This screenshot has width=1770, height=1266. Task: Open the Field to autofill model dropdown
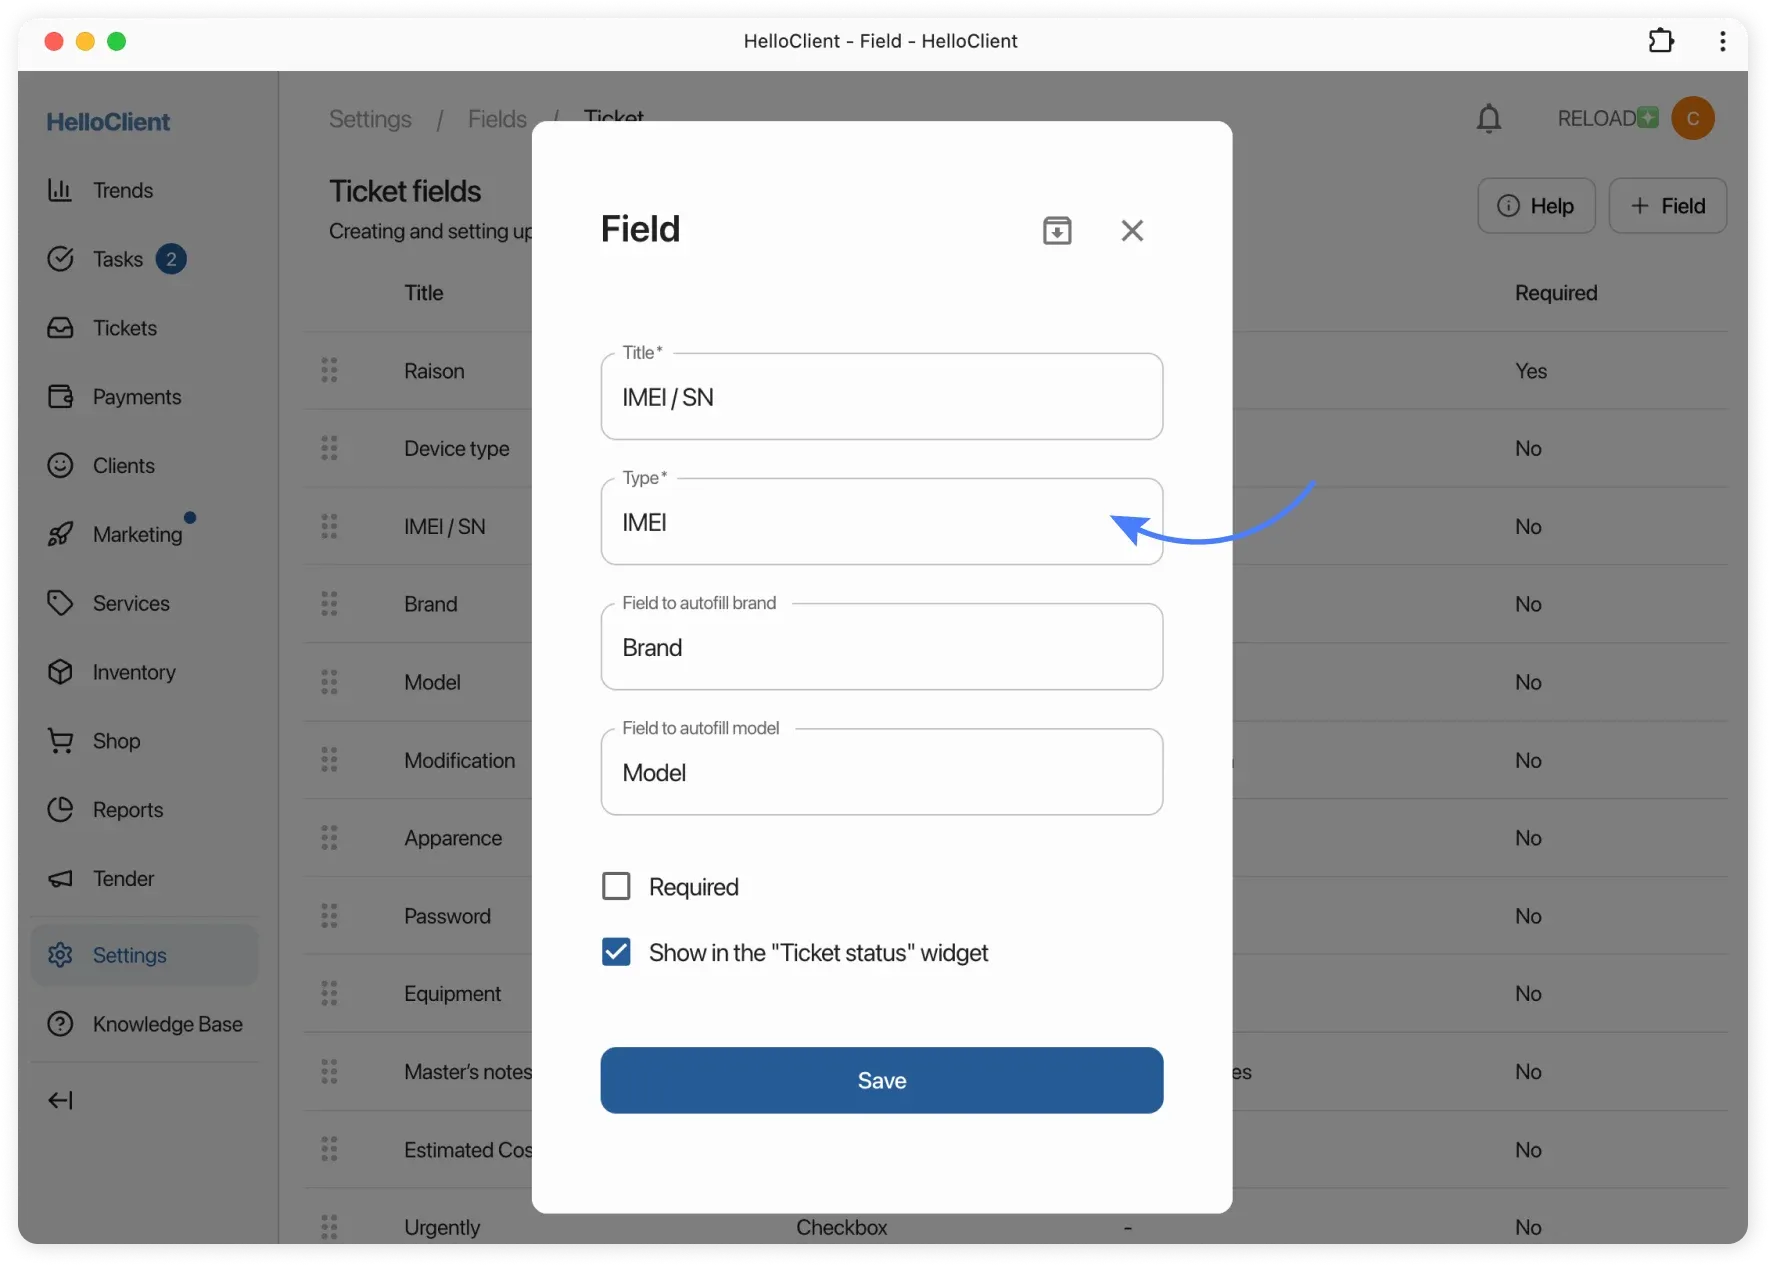point(881,772)
